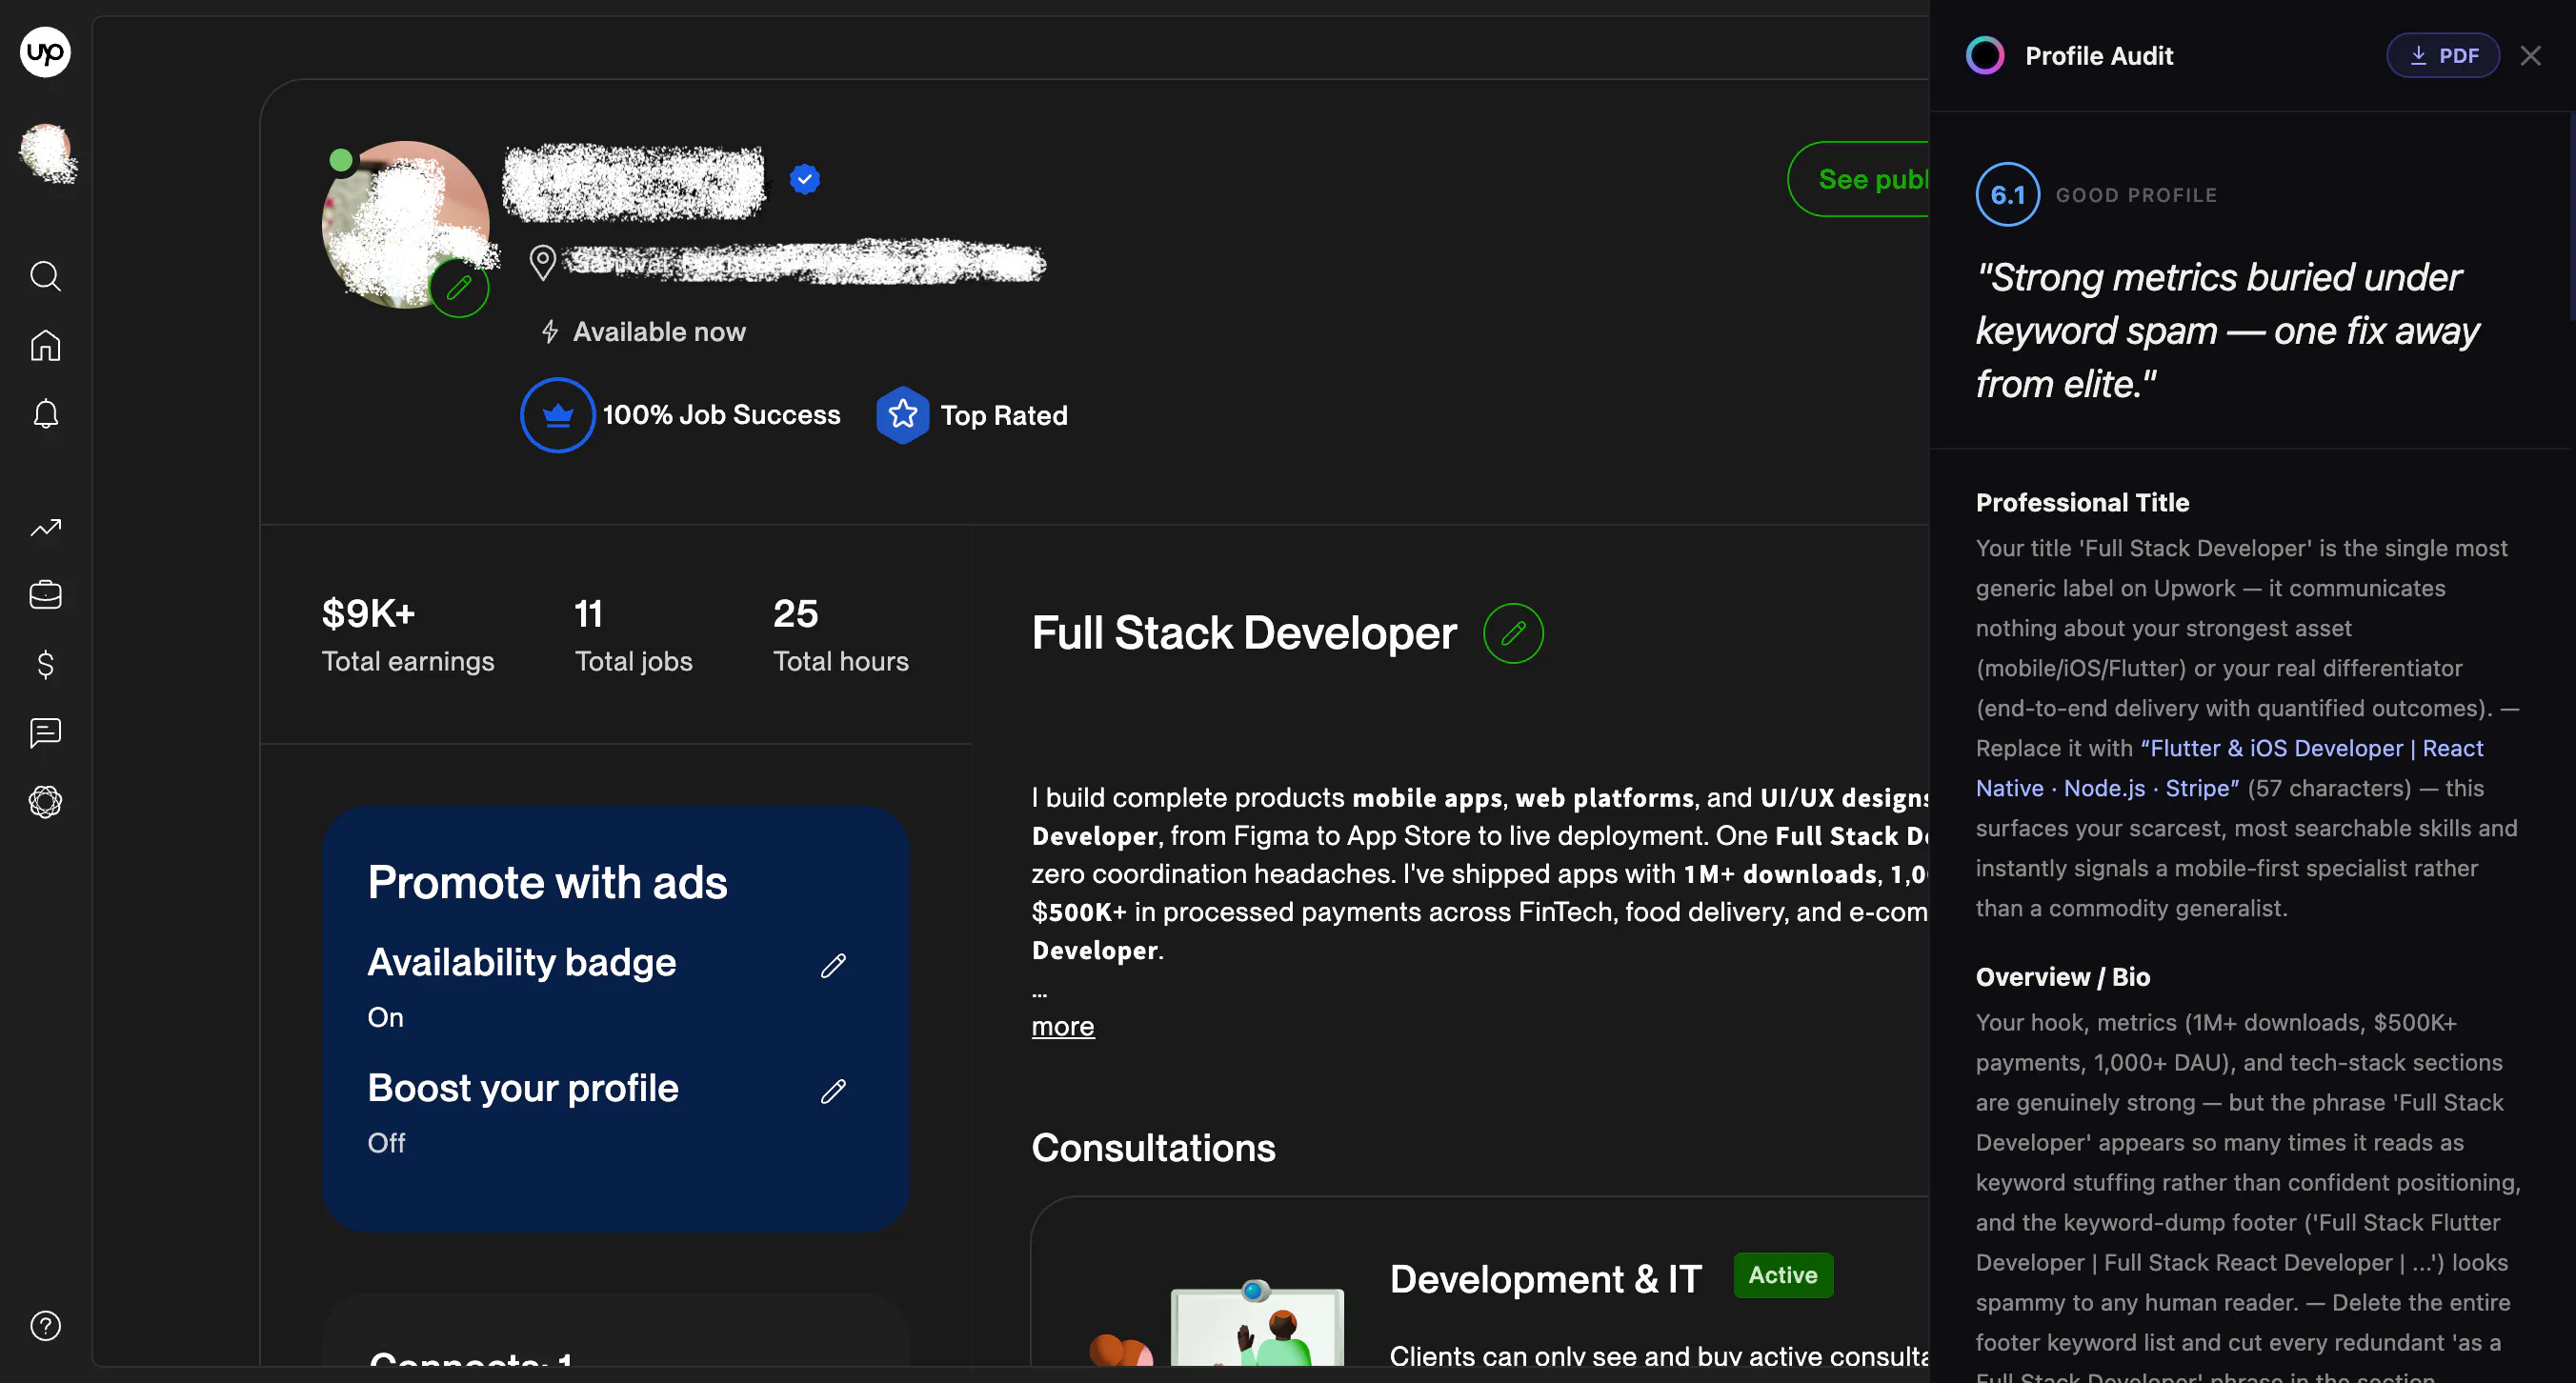Click the Active consultation status badge

1783,1275
